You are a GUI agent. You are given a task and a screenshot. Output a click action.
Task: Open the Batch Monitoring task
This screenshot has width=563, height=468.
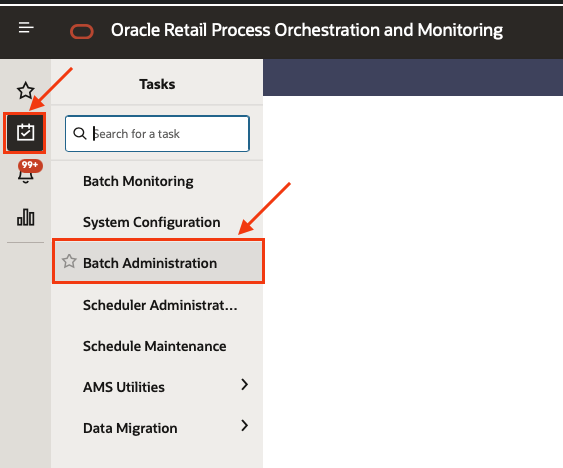pos(138,181)
